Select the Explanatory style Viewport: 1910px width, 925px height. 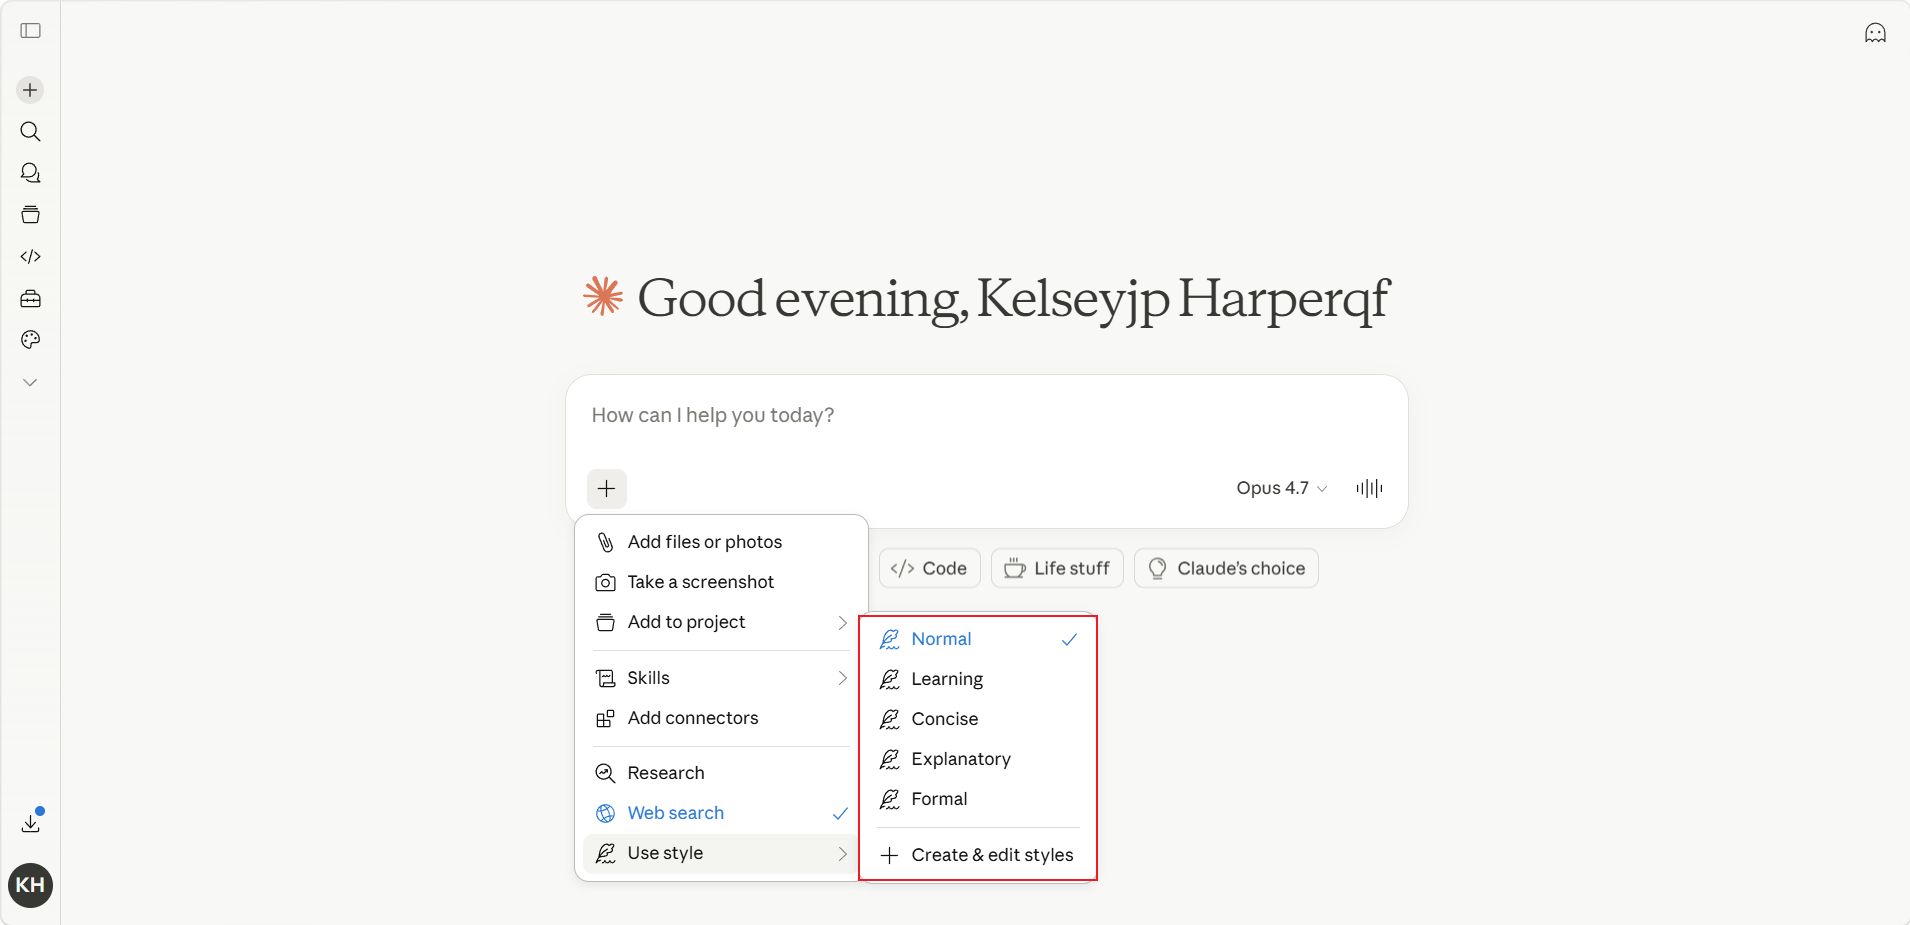click(978, 759)
